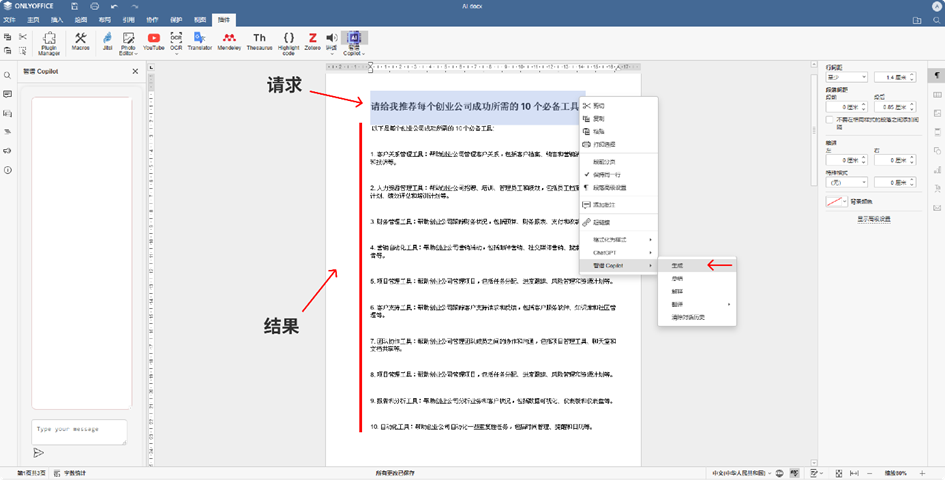Screen dimensions: 945x480
Task: Select 总结 in the Copilot submenu
Action: tap(697, 279)
